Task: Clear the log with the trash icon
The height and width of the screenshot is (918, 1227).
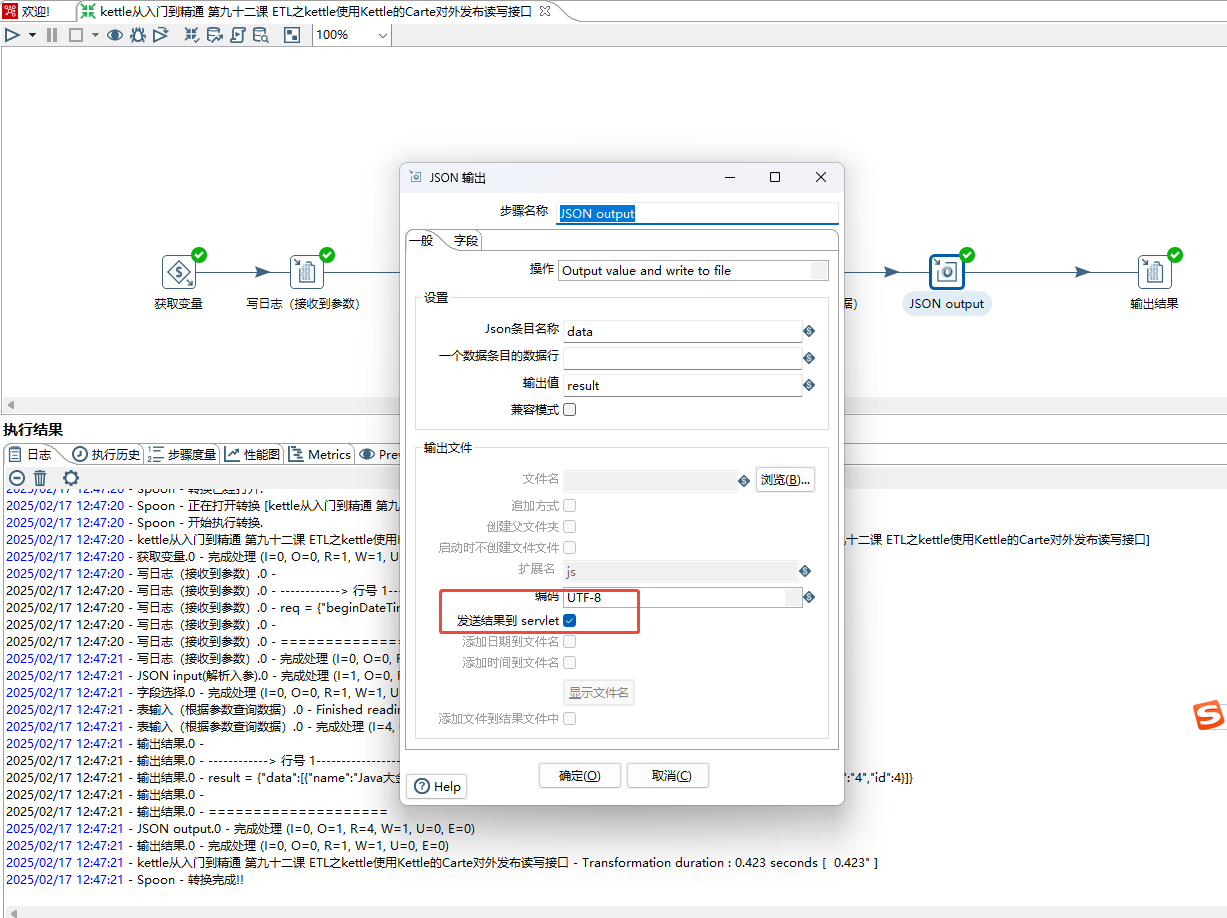Action: (x=40, y=479)
